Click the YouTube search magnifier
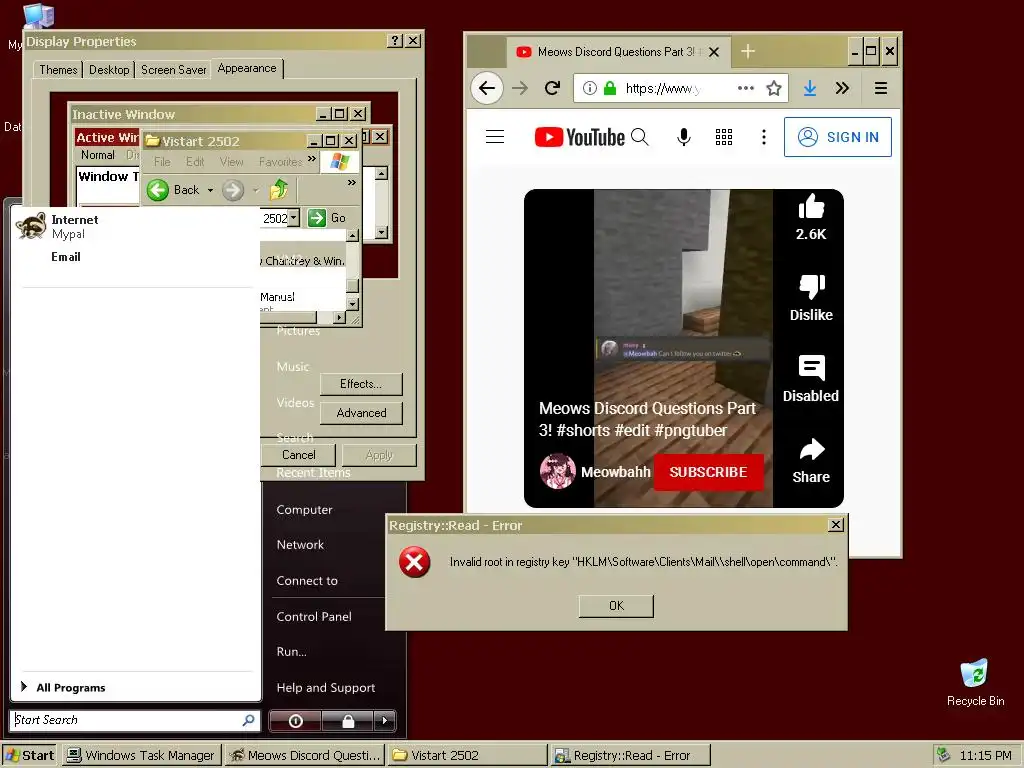 (x=640, y=136)
